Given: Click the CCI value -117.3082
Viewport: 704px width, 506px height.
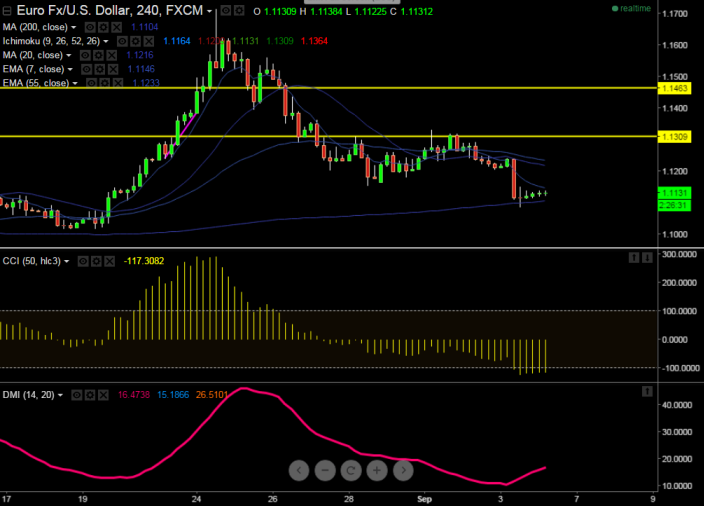Looking at the screenshot, I should (144, 261).
